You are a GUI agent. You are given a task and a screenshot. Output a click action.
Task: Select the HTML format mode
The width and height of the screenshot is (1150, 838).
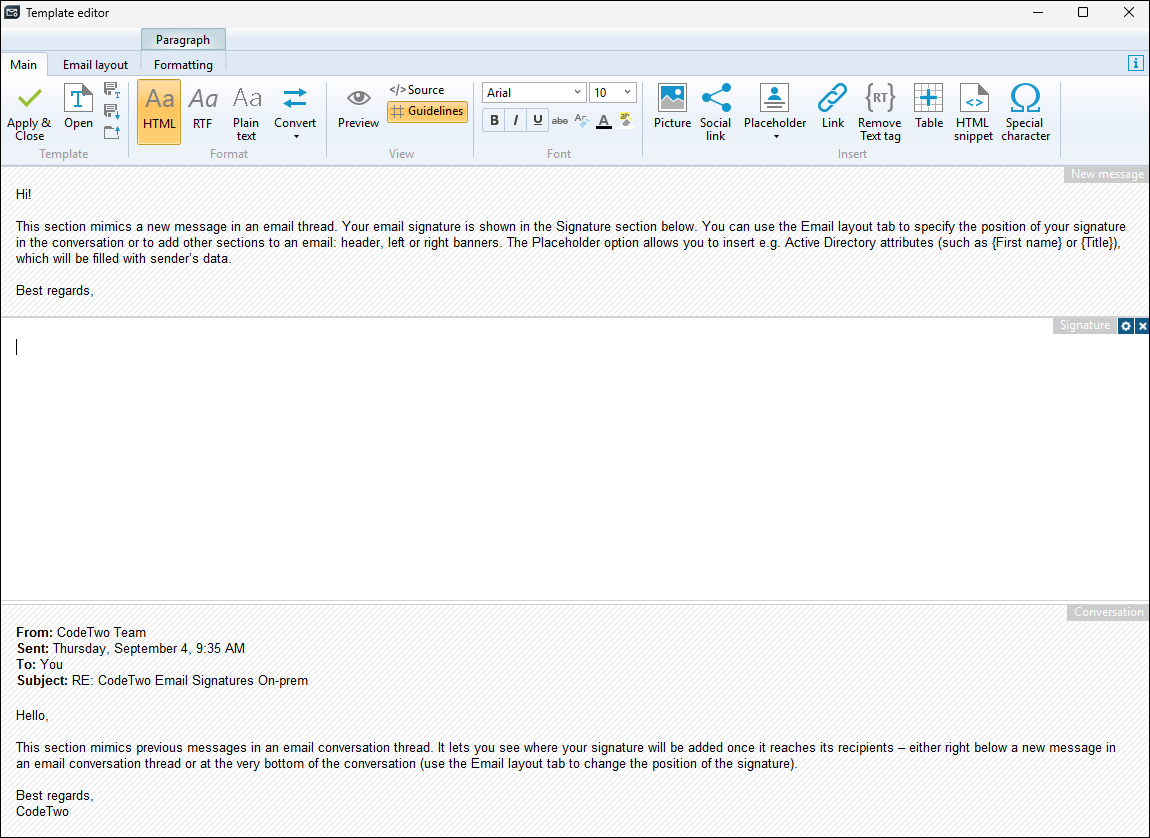point(158,110)
